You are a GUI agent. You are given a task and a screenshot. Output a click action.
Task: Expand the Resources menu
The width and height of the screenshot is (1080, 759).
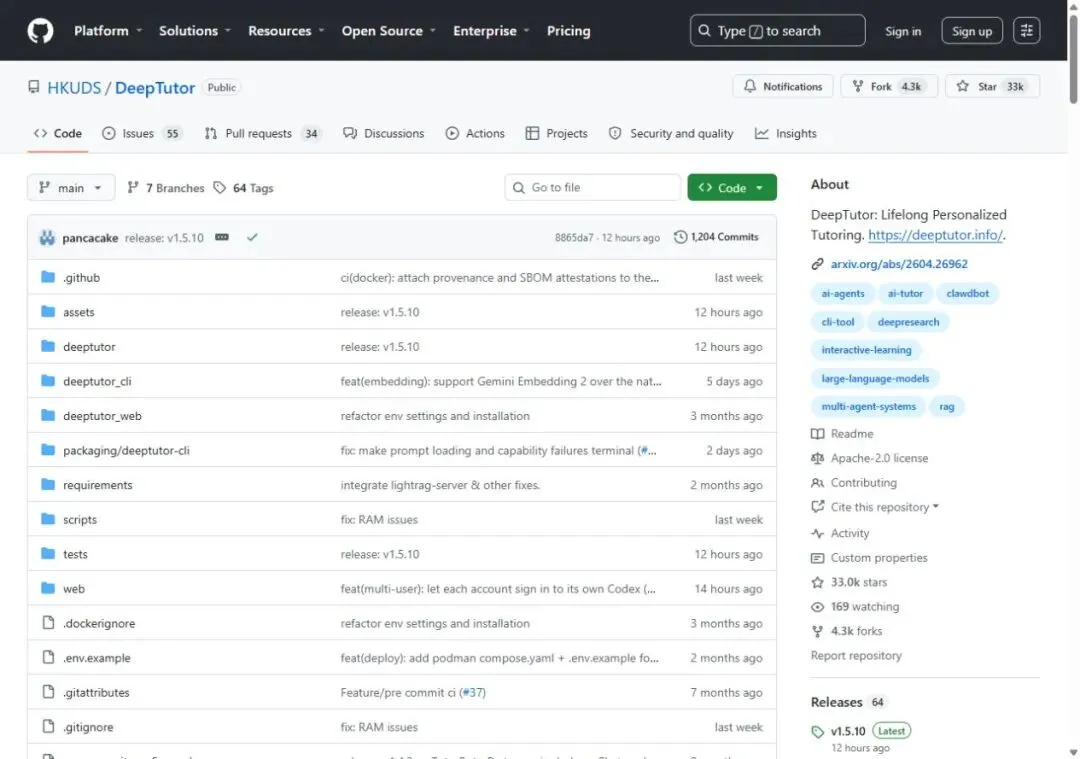[x=286, y=31]
